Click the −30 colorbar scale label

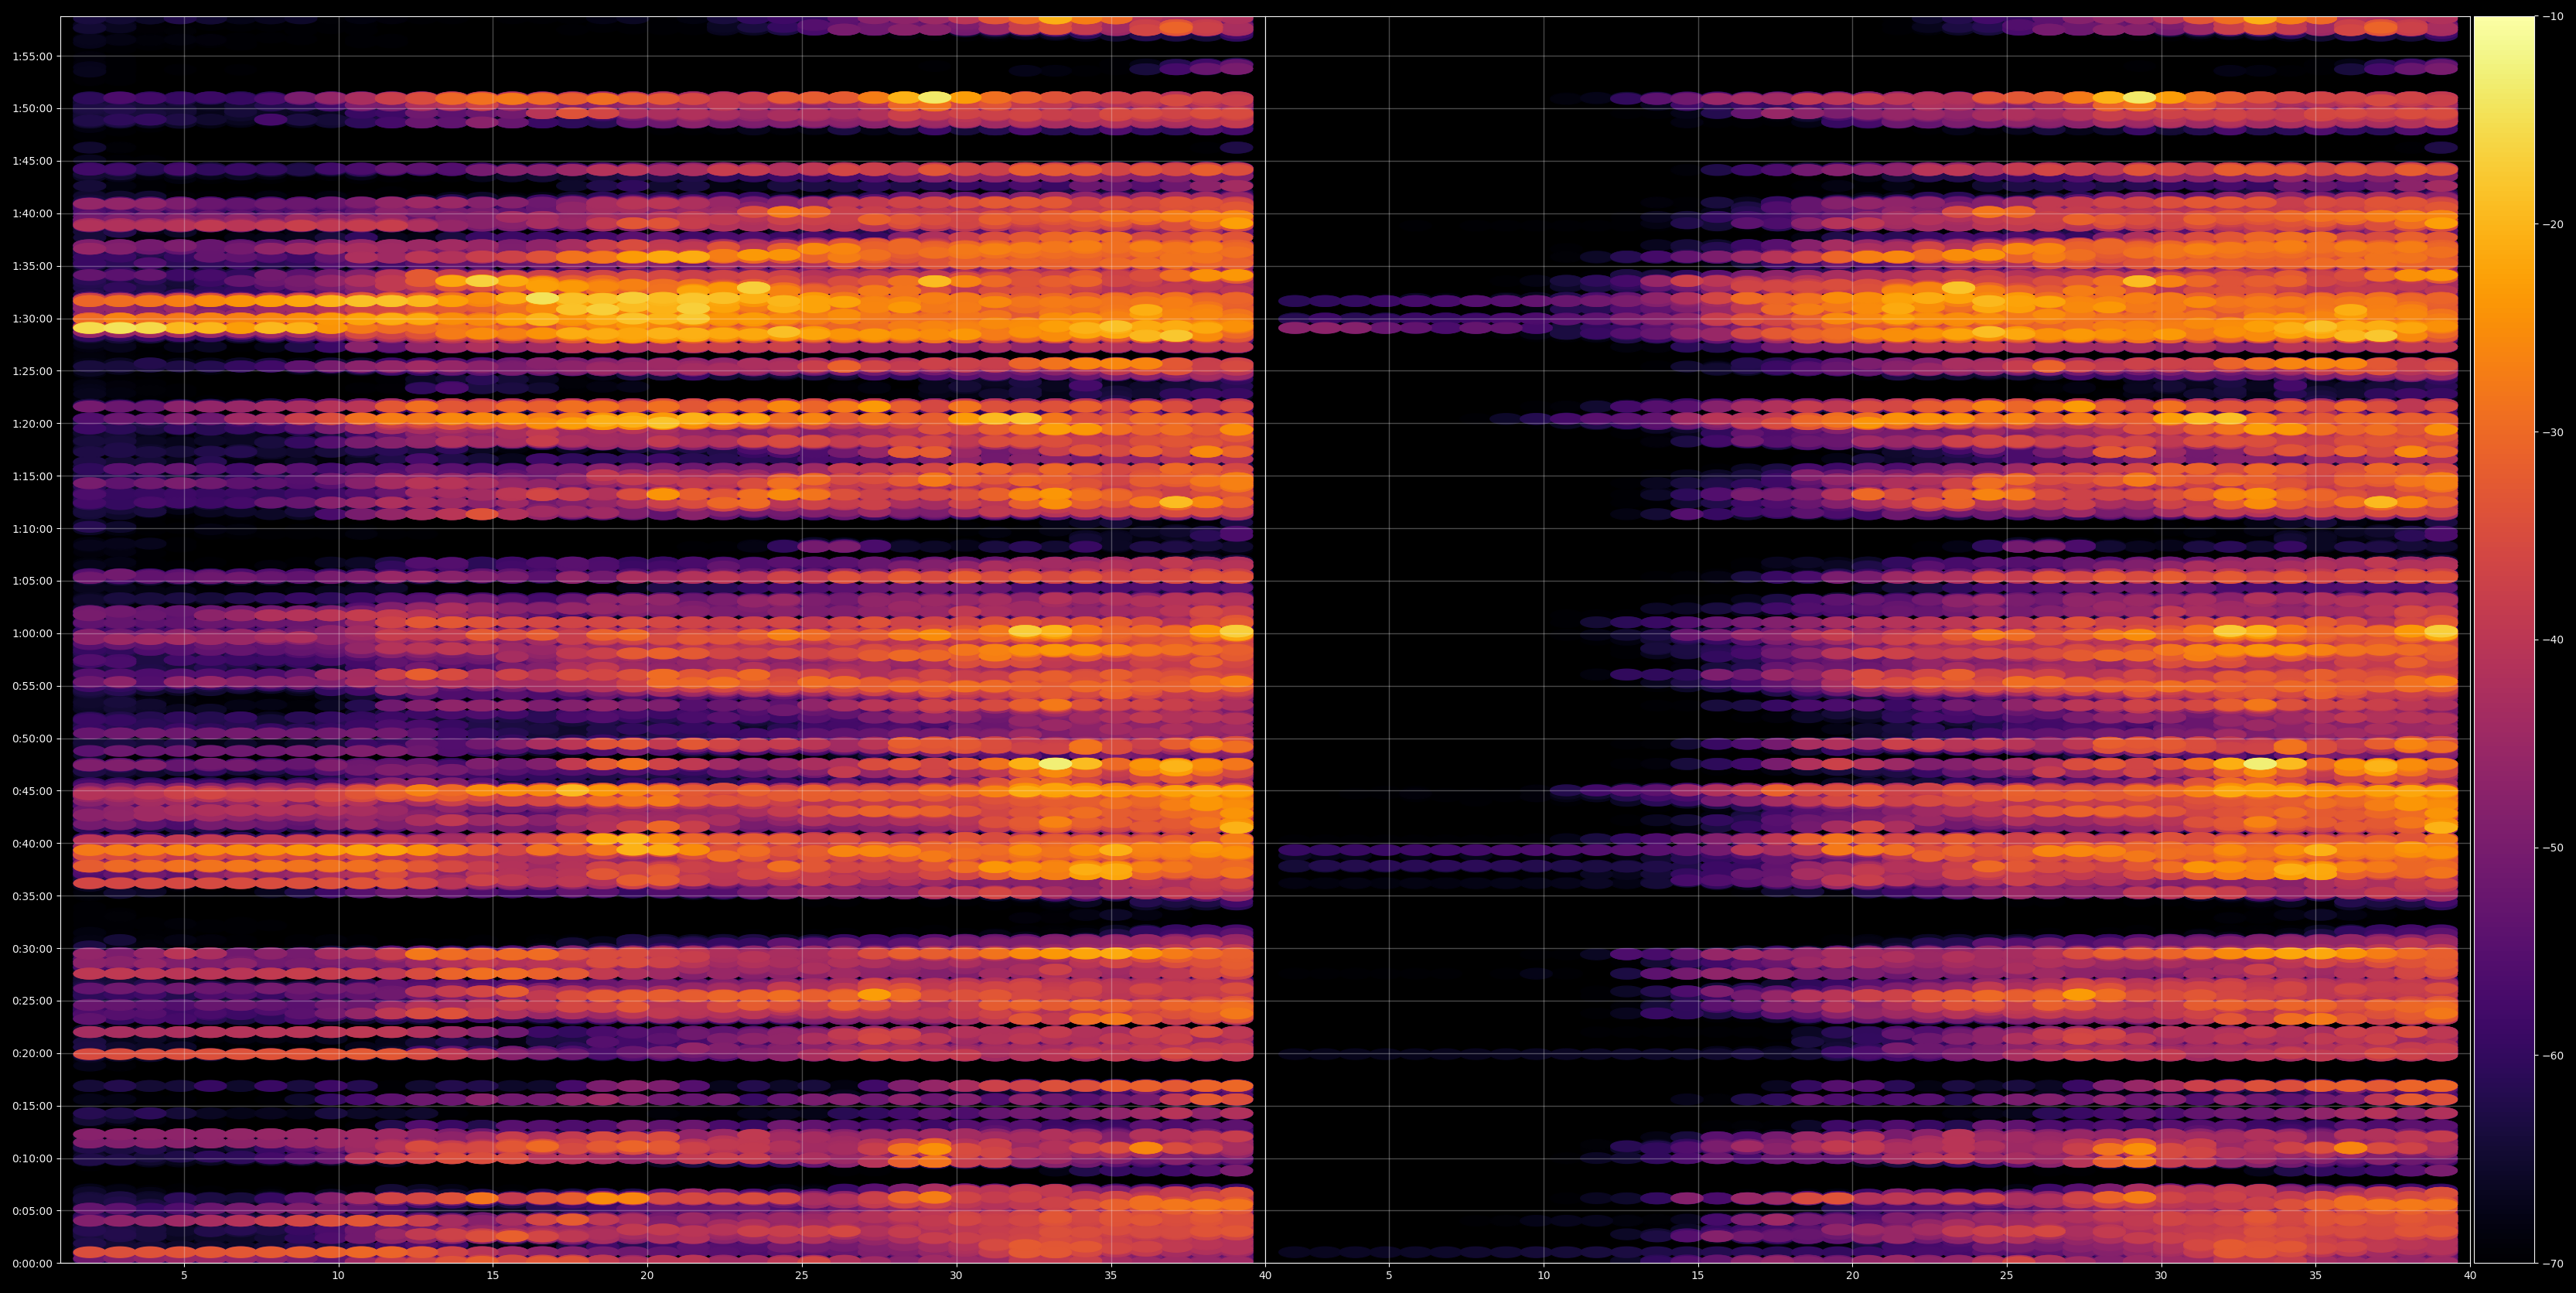tap(2553, 432)
